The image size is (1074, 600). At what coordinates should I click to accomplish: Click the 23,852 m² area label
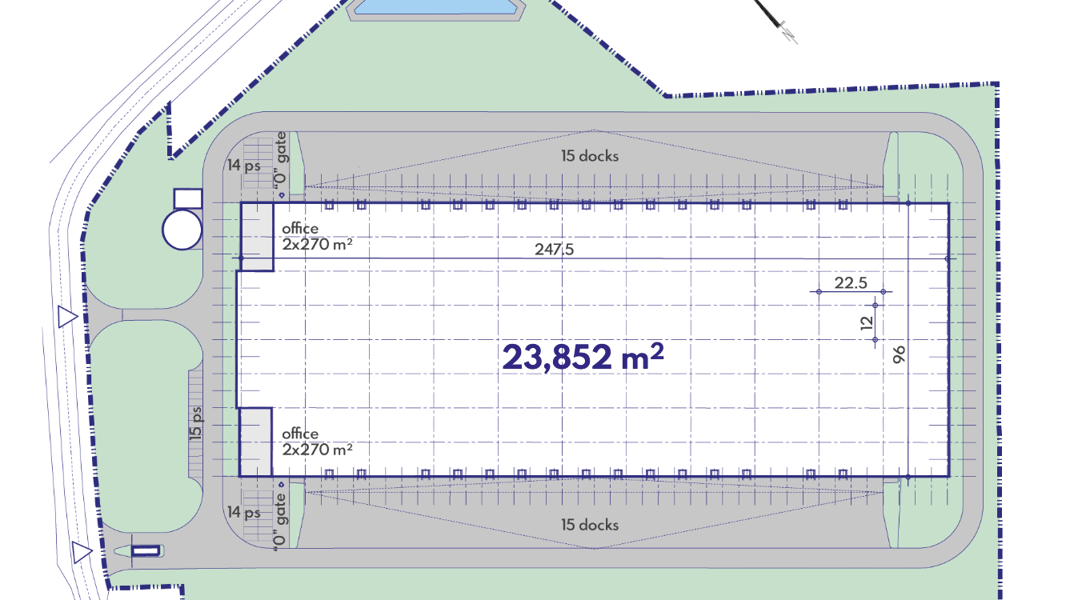583,357
